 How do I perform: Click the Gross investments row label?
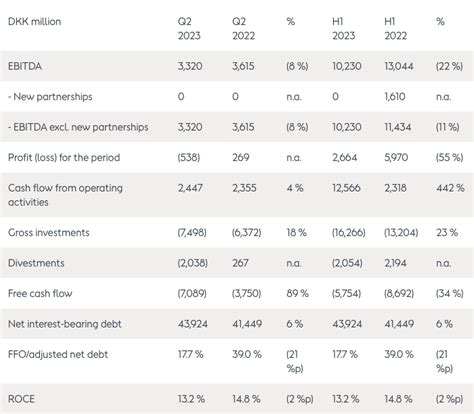point(49,232)
